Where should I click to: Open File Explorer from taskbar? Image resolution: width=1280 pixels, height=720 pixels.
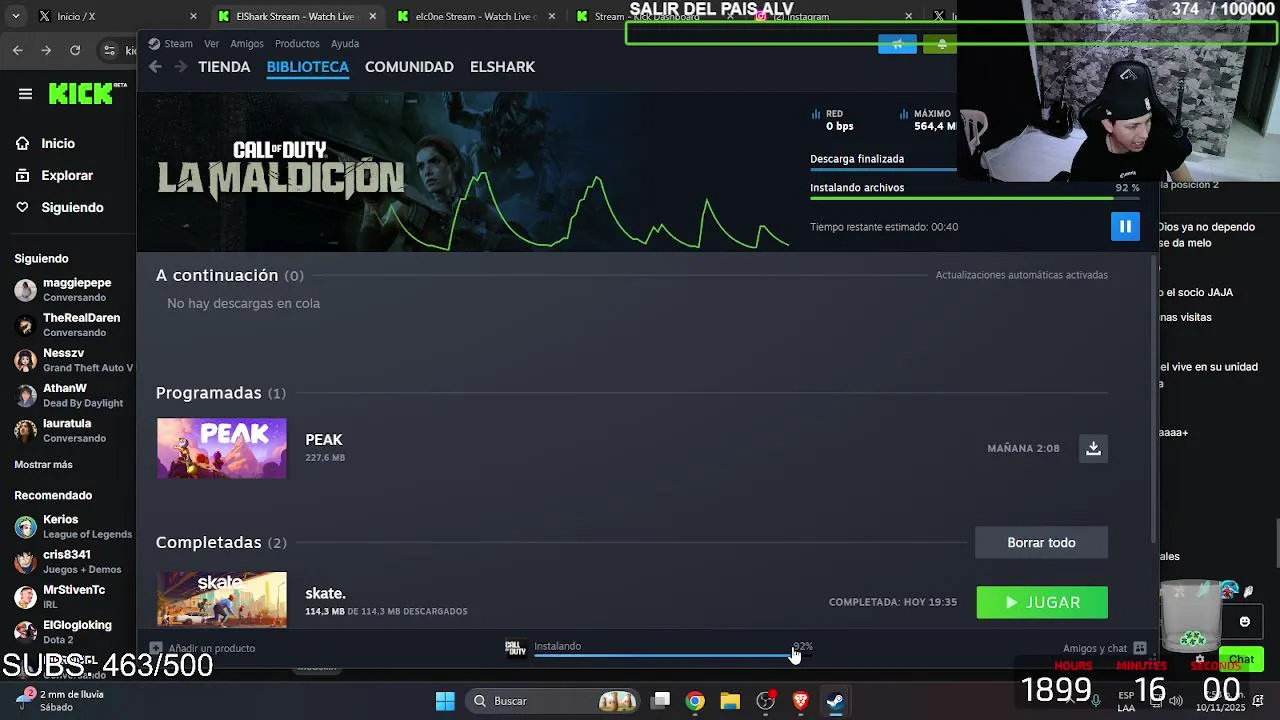(730, 701)
